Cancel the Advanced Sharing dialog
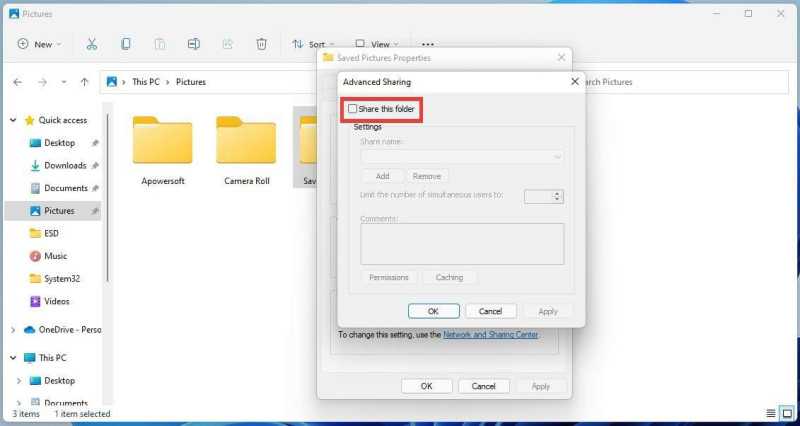The image size is (800, 426). click(x=491, y=311)
